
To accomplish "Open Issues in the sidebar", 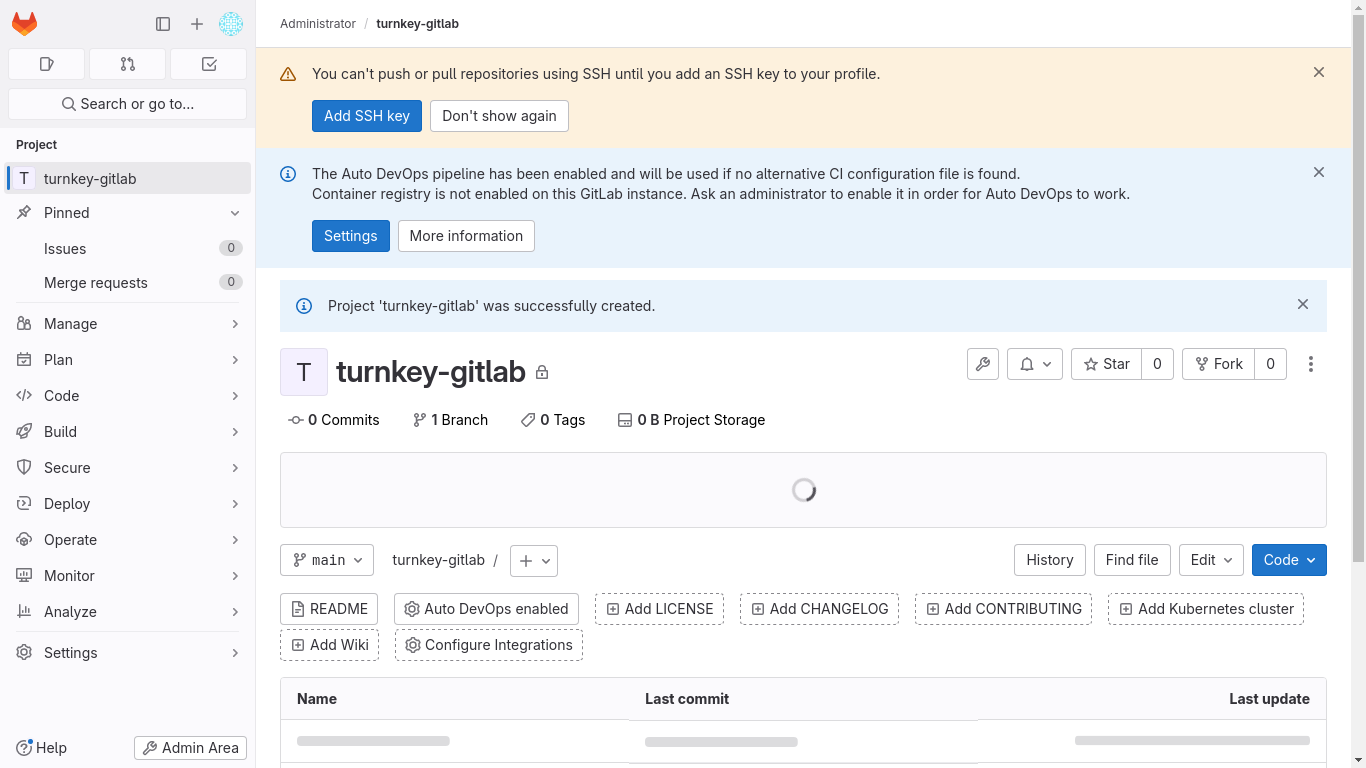I will click(65, 249).
